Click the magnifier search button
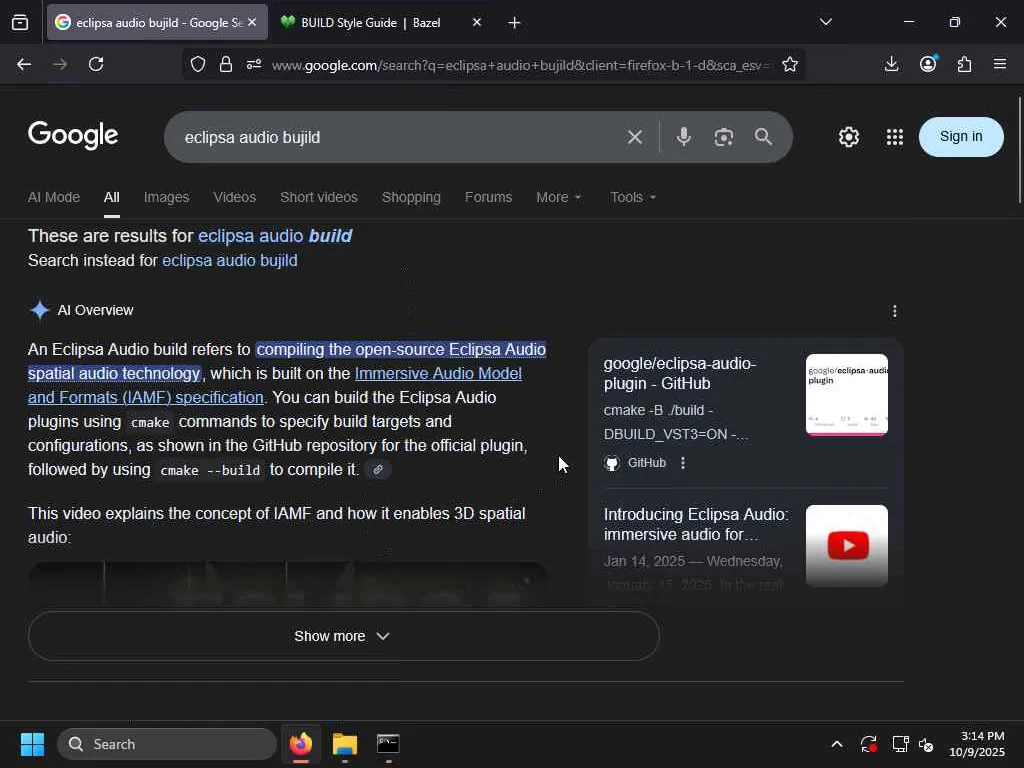The width and height of the screenshot is (1024, 768). (x=763, y=136)
